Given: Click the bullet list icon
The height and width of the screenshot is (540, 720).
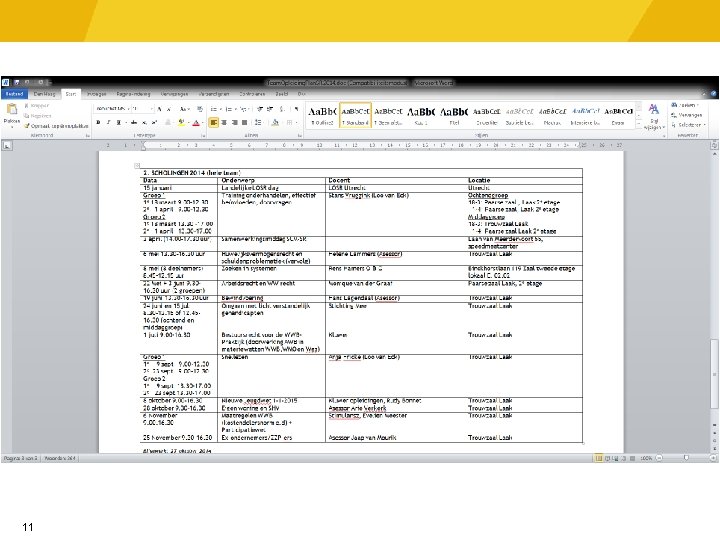Looking at the screenshot, I should [x=214, y=109].
